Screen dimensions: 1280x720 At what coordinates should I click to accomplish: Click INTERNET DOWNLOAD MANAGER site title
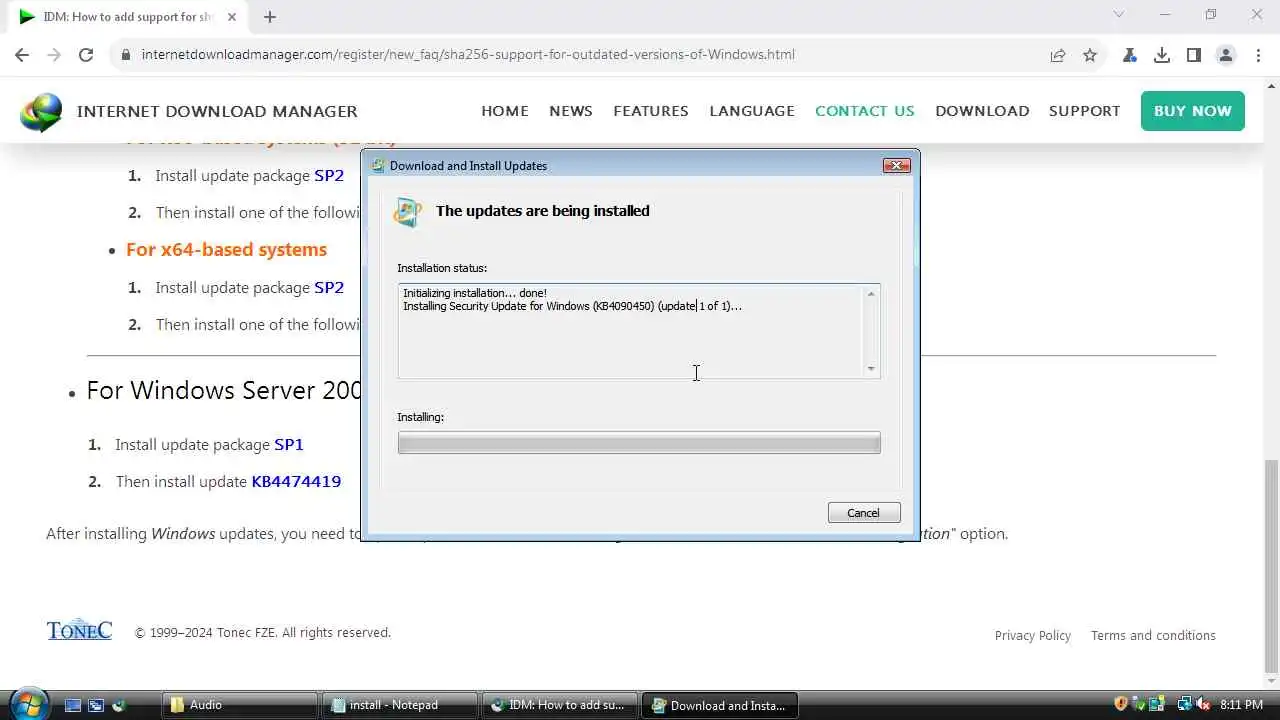(x=217, y=111)
